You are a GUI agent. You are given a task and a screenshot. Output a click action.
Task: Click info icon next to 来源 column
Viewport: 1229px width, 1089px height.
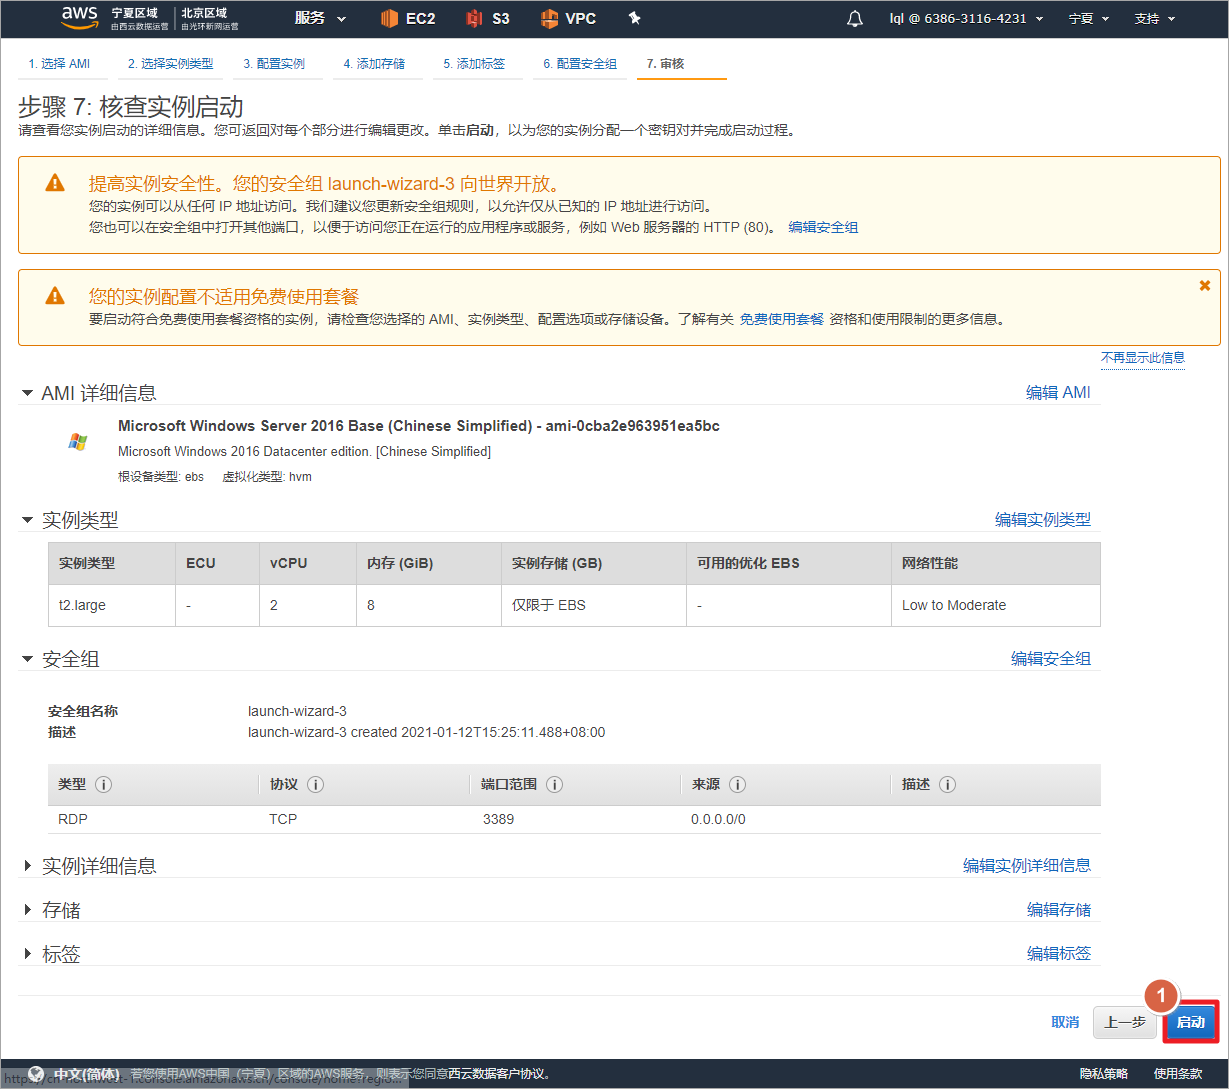coord(737,785)
